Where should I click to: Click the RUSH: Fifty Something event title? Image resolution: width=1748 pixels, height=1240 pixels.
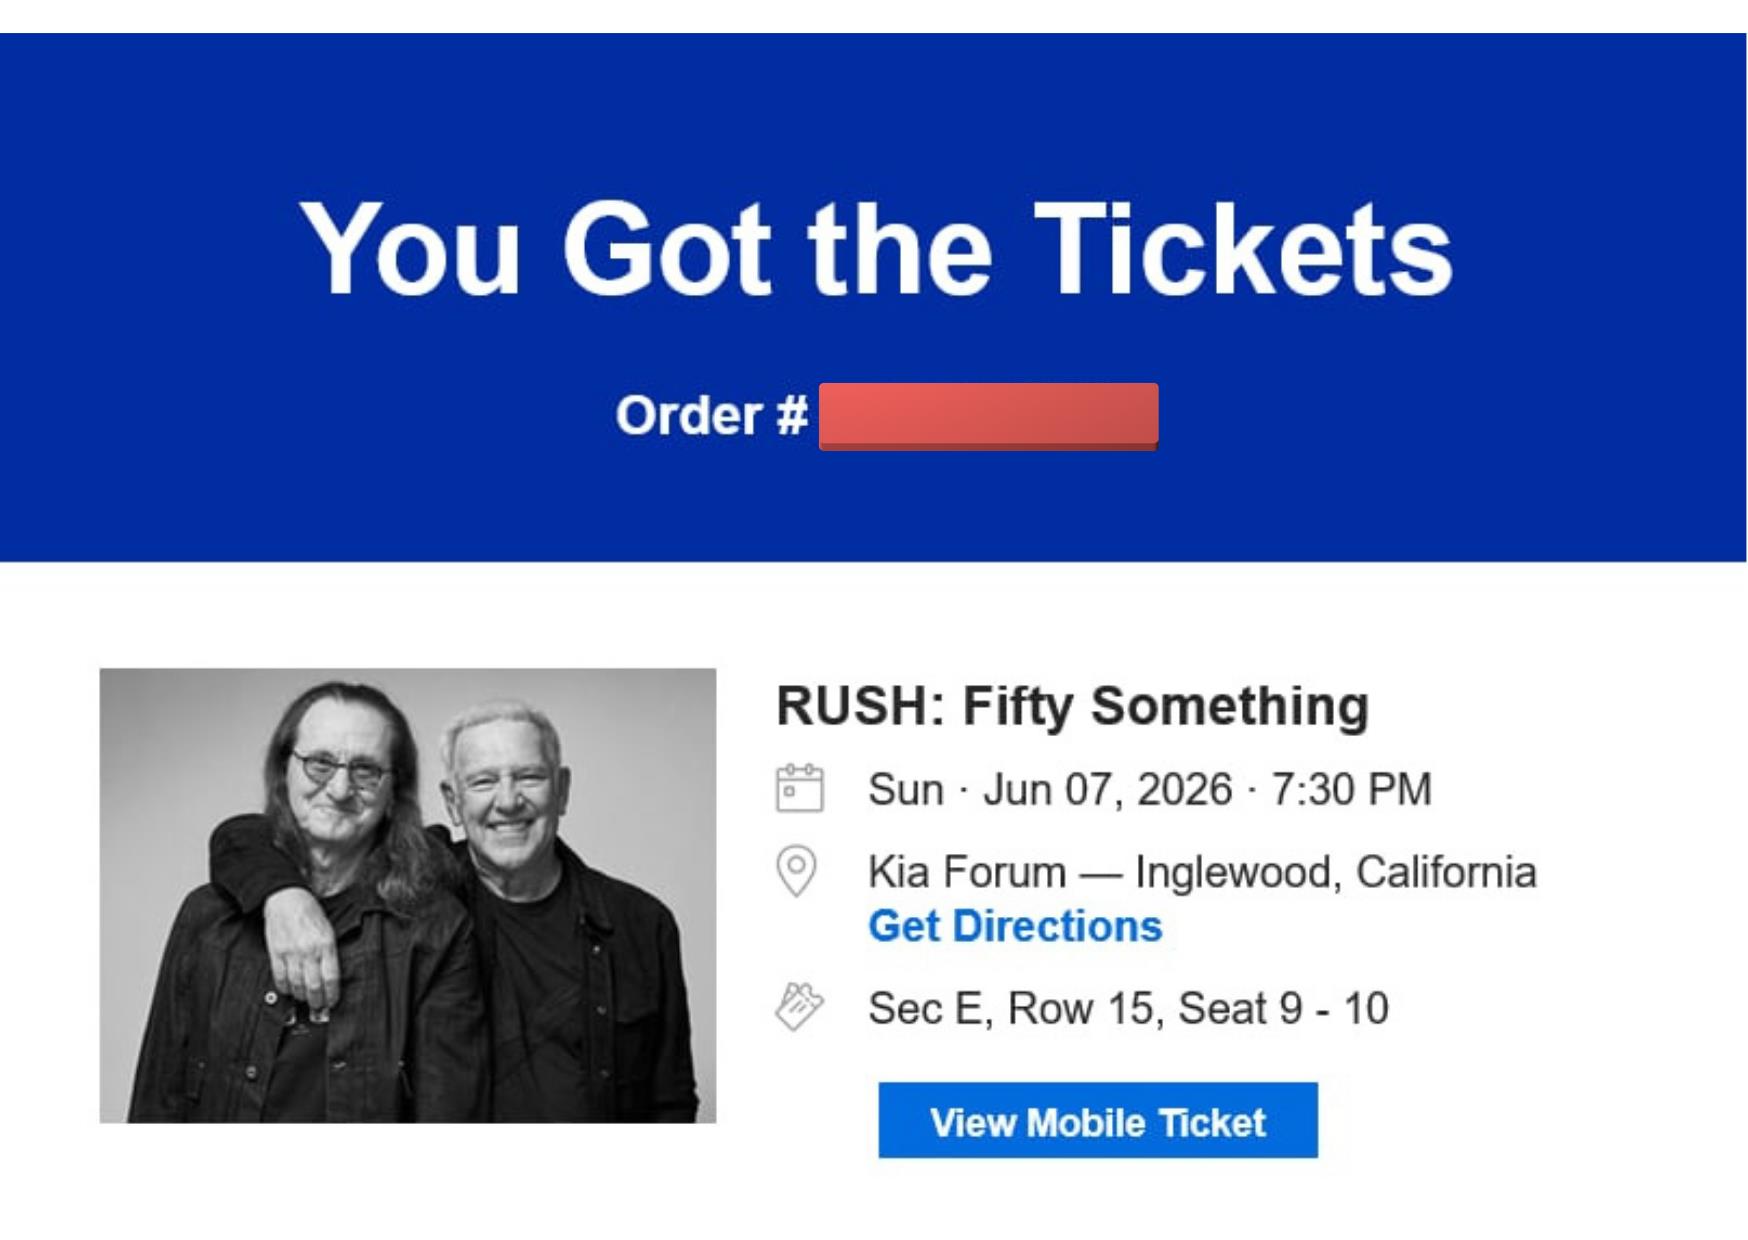click(x=1072, y=705)
